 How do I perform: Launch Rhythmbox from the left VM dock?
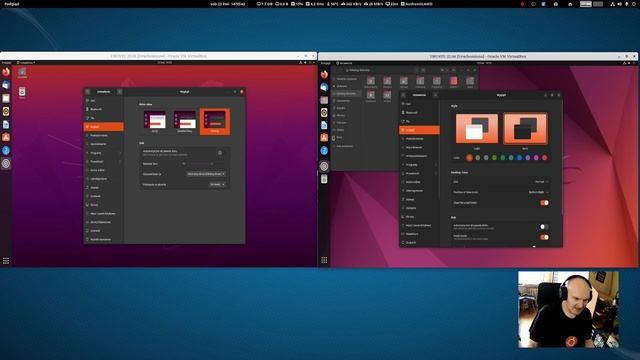(6, 111)
